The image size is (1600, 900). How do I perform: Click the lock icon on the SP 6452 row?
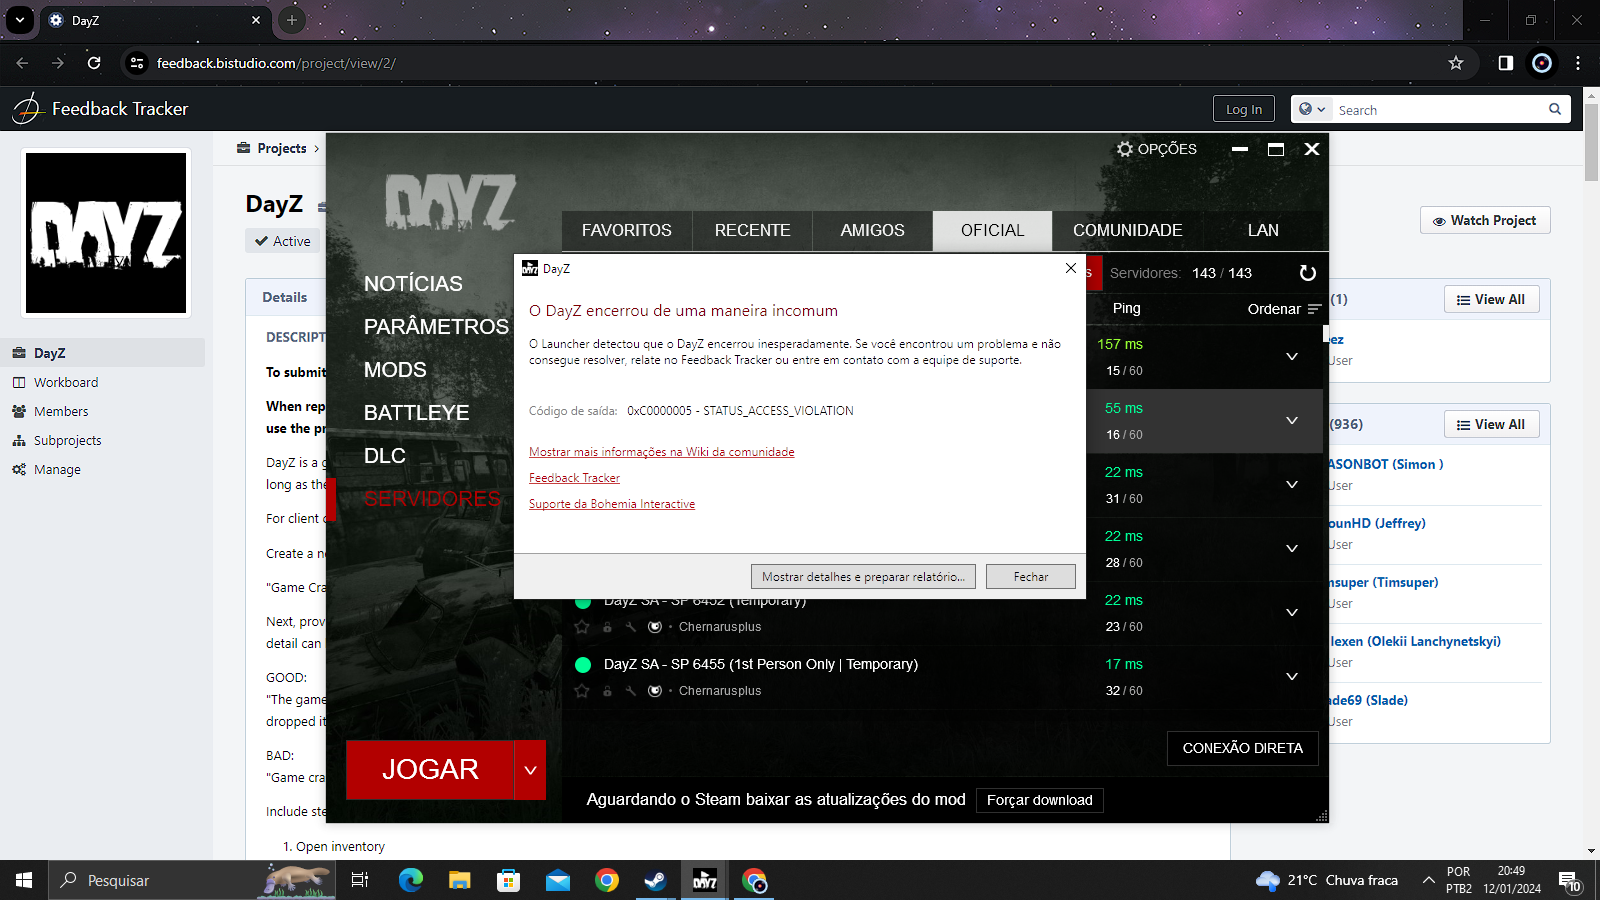coord(607,627)
